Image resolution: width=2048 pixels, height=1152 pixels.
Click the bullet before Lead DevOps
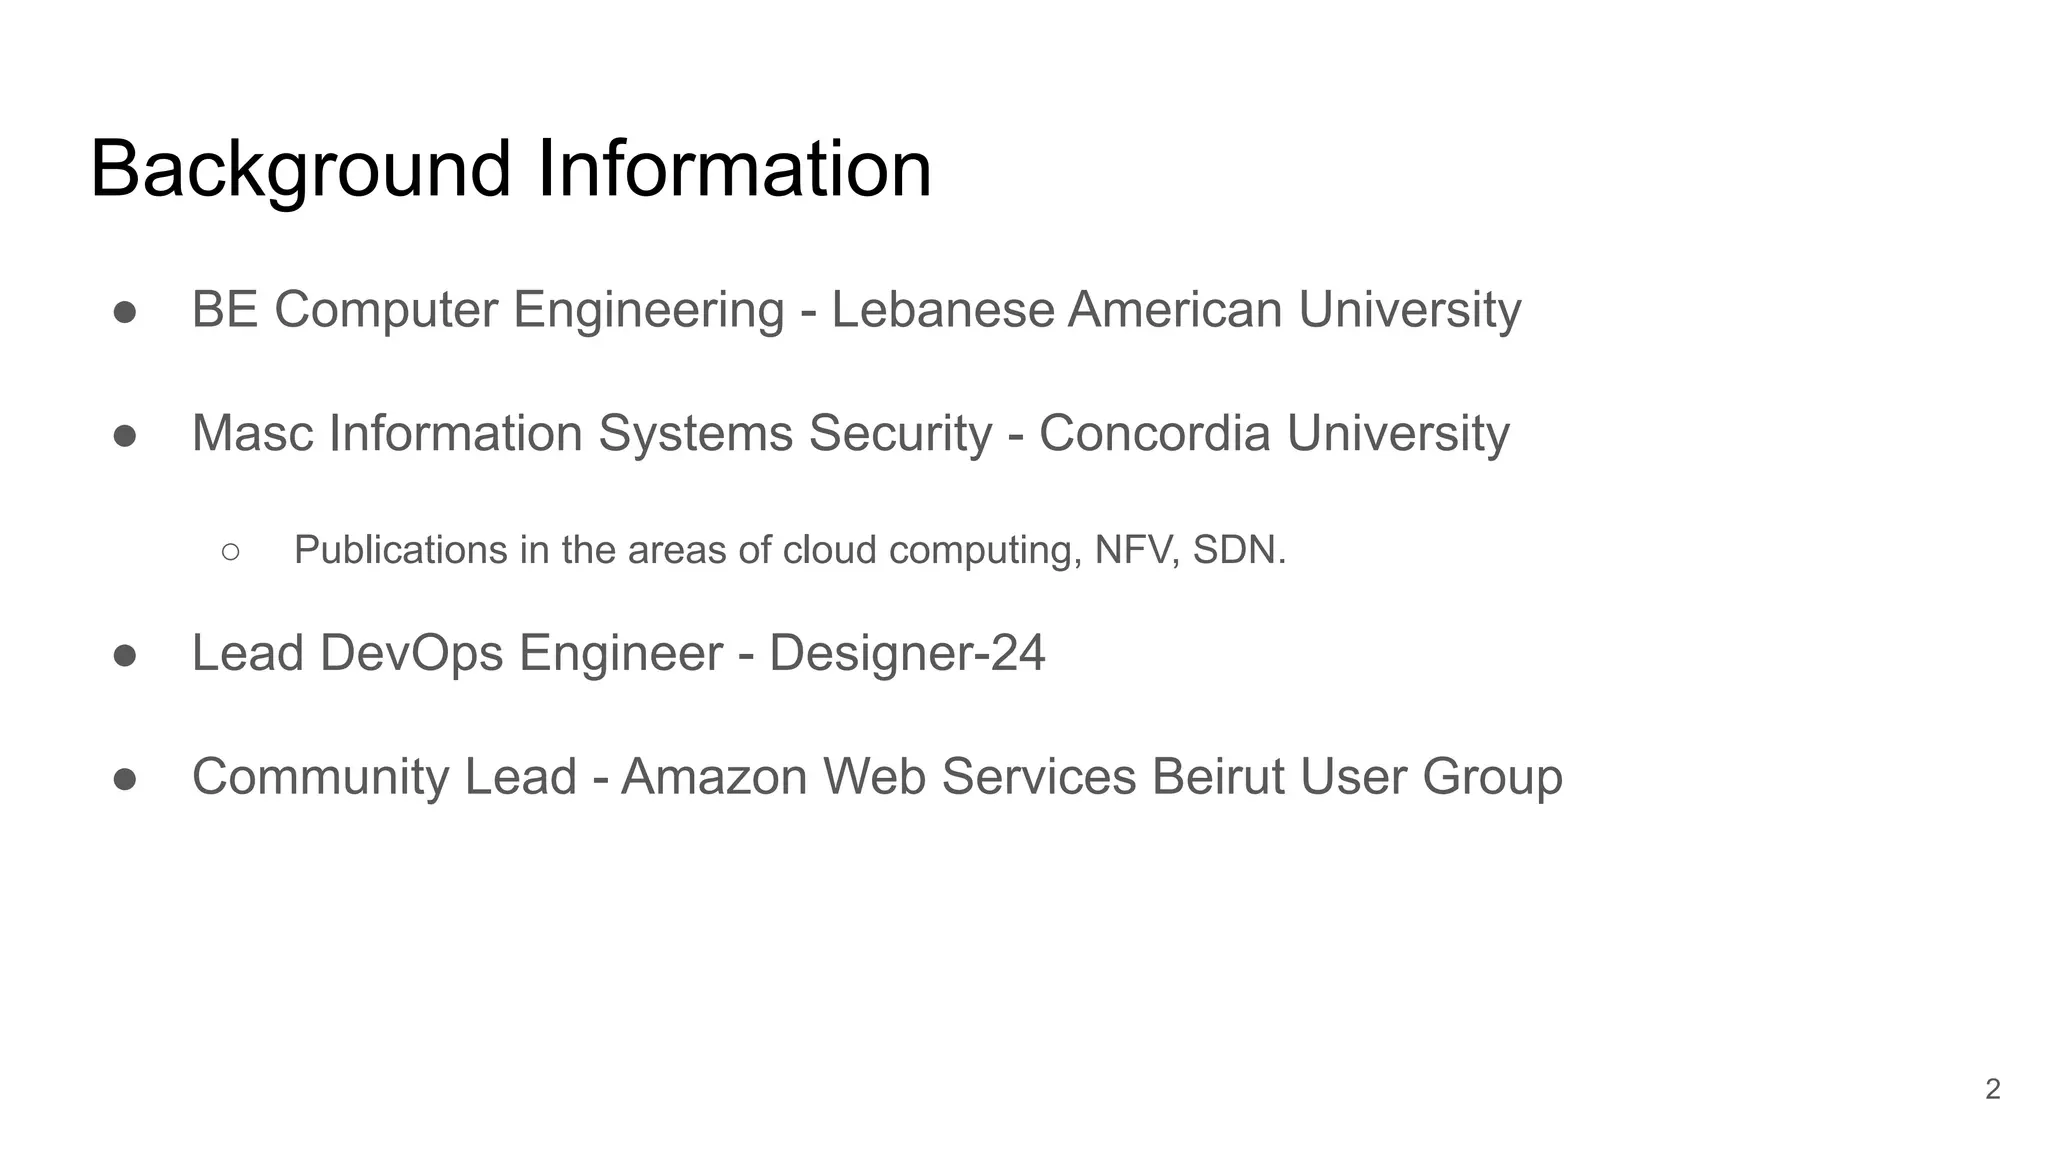click(125, 656)
